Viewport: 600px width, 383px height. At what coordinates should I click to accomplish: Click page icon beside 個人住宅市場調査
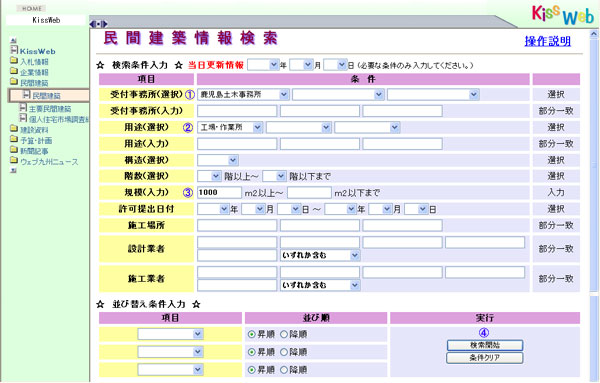(23, 118)
